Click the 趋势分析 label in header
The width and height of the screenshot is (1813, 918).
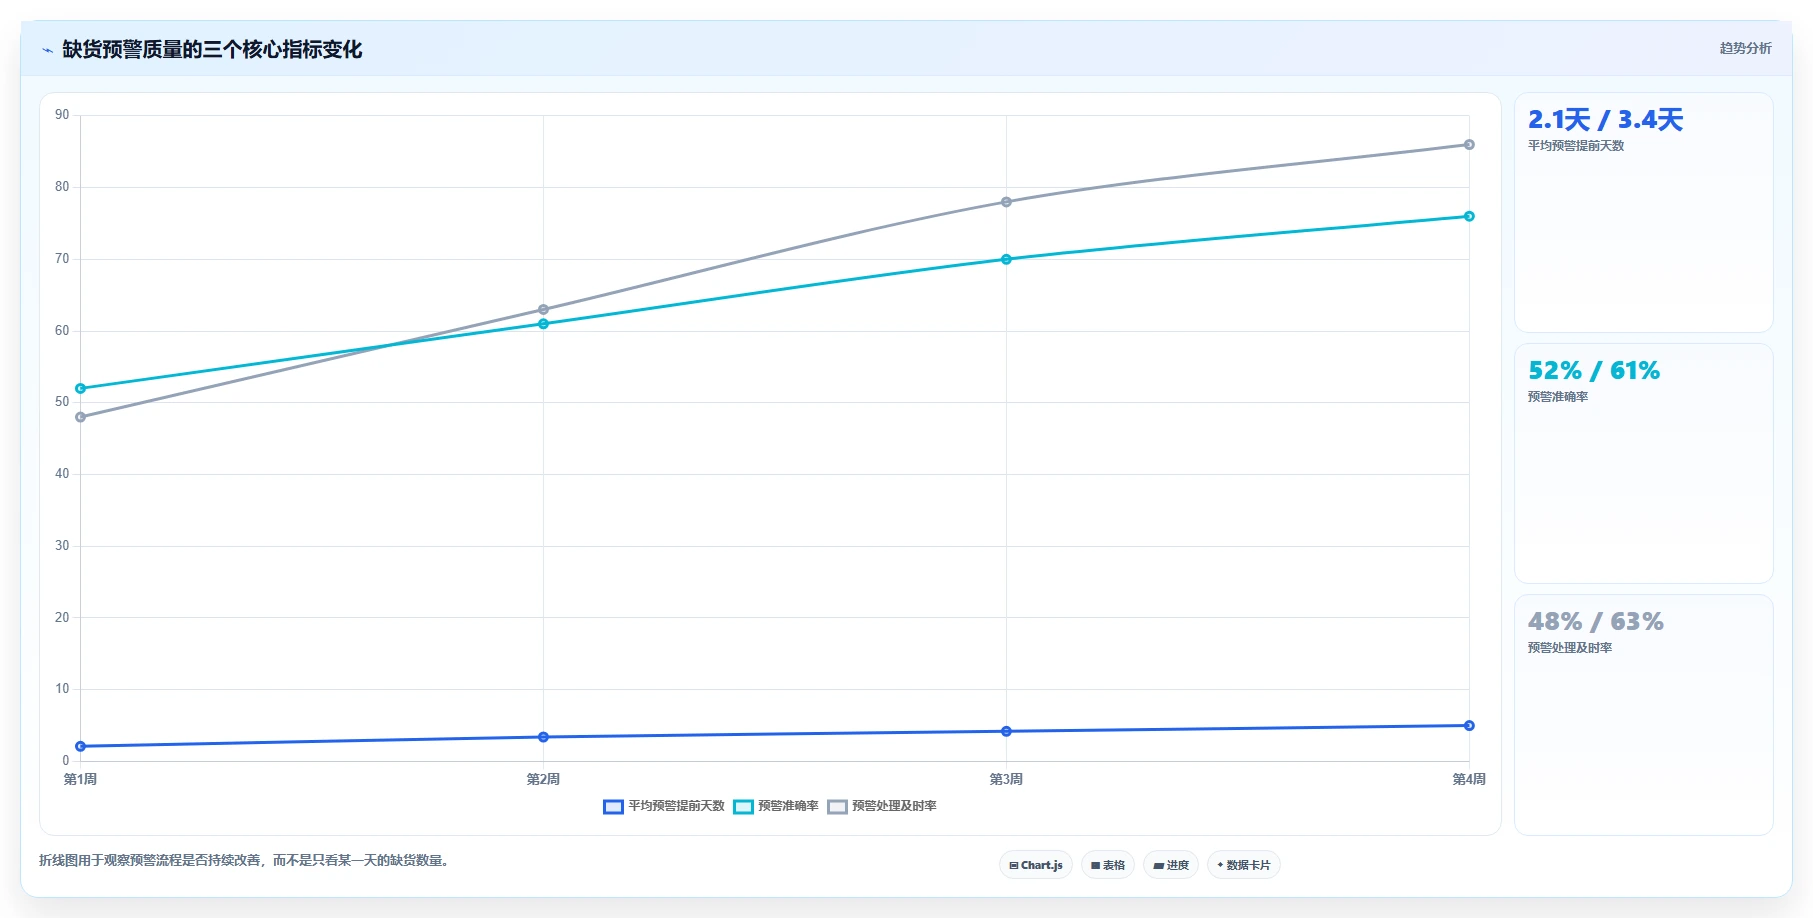tap(1745, 48)
